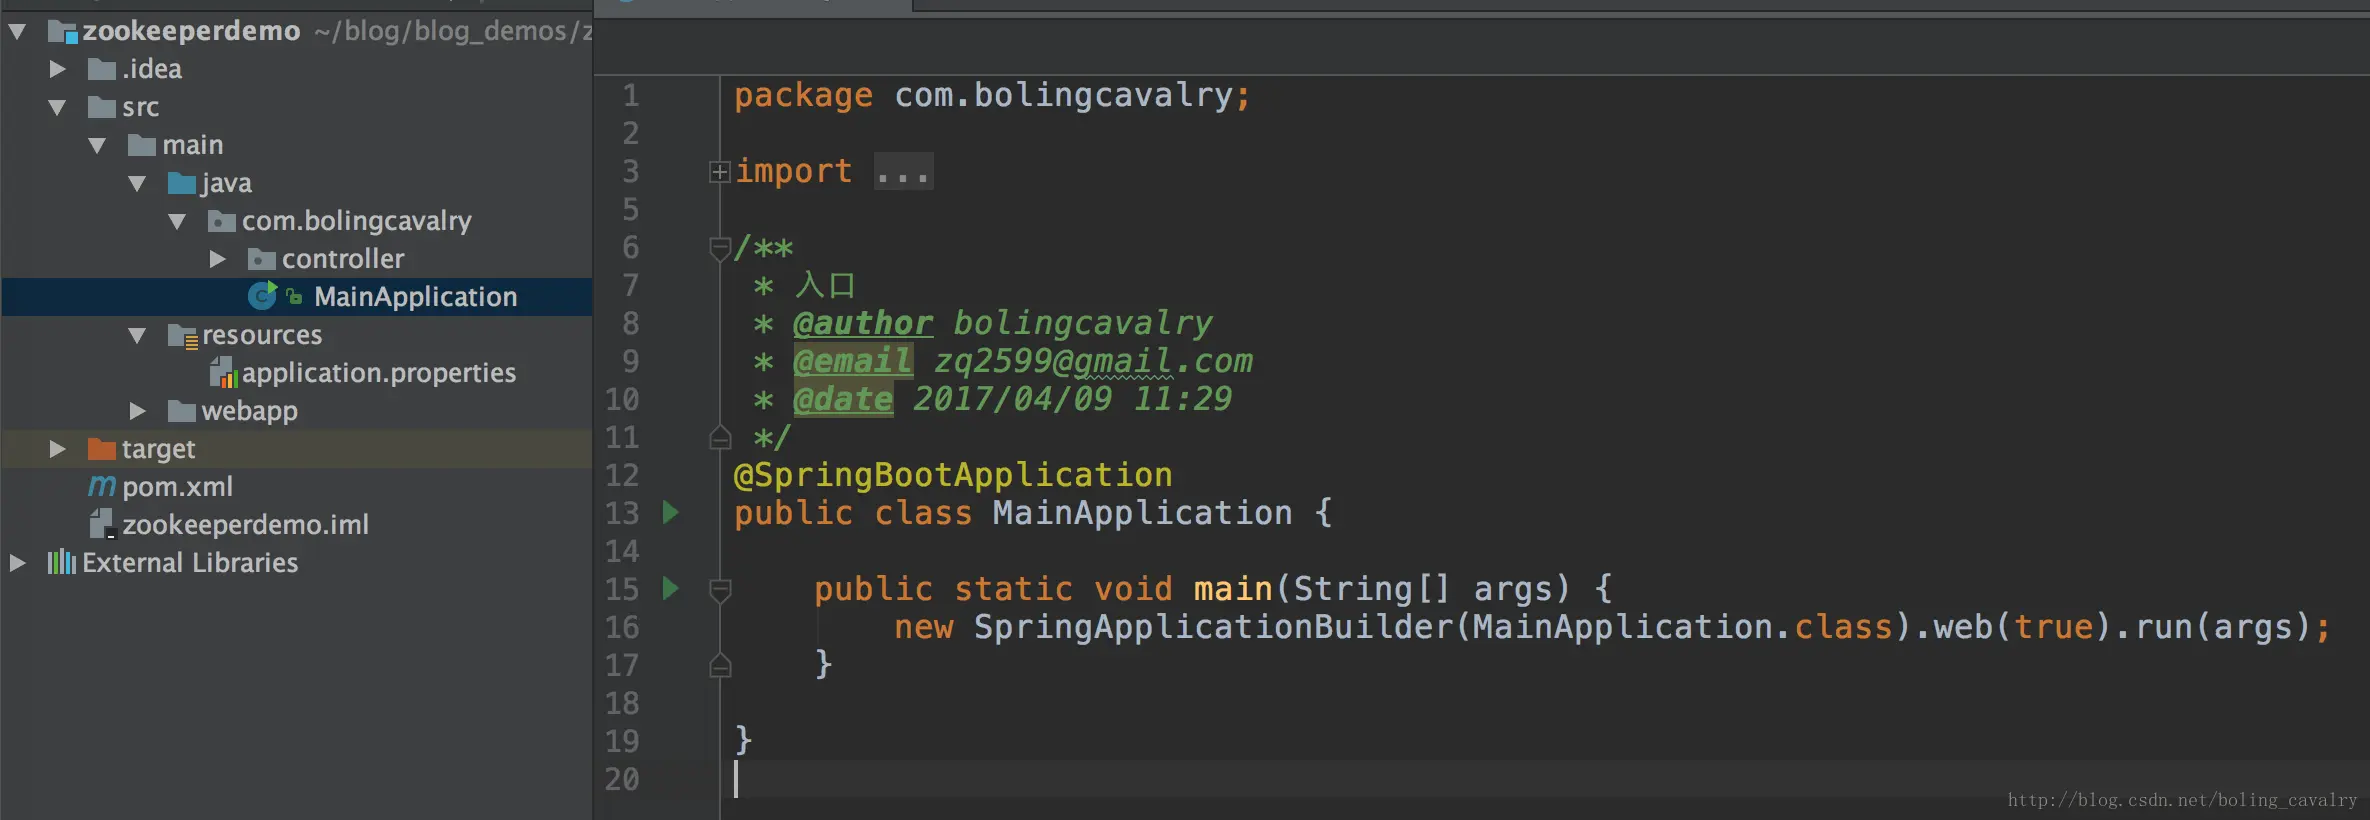Expand the .idea folder
The image size is (2370, 820).
[58, 69]
